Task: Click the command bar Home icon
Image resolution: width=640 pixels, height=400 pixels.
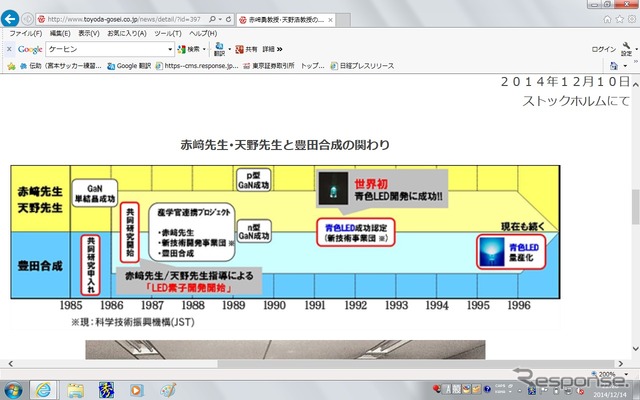Action: click(613, 66)
